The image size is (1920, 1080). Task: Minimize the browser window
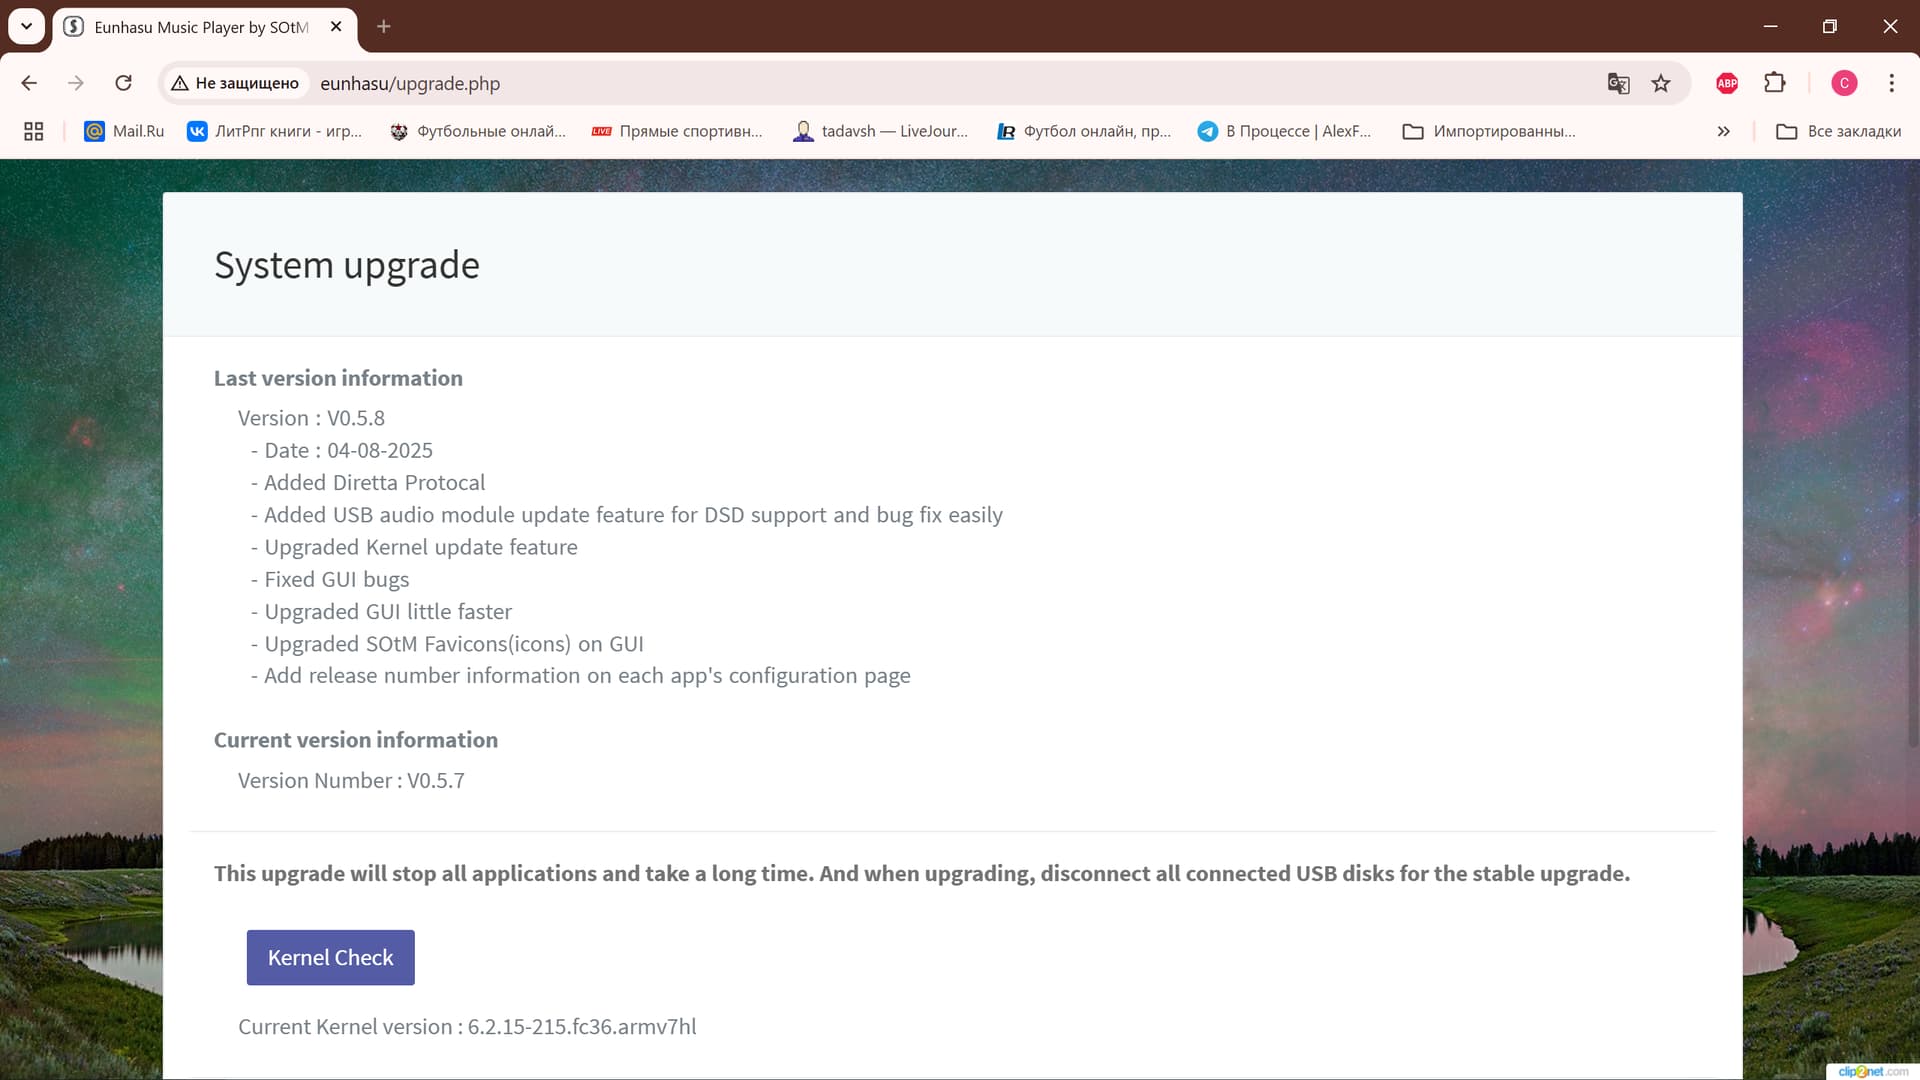coord(1770,27)
